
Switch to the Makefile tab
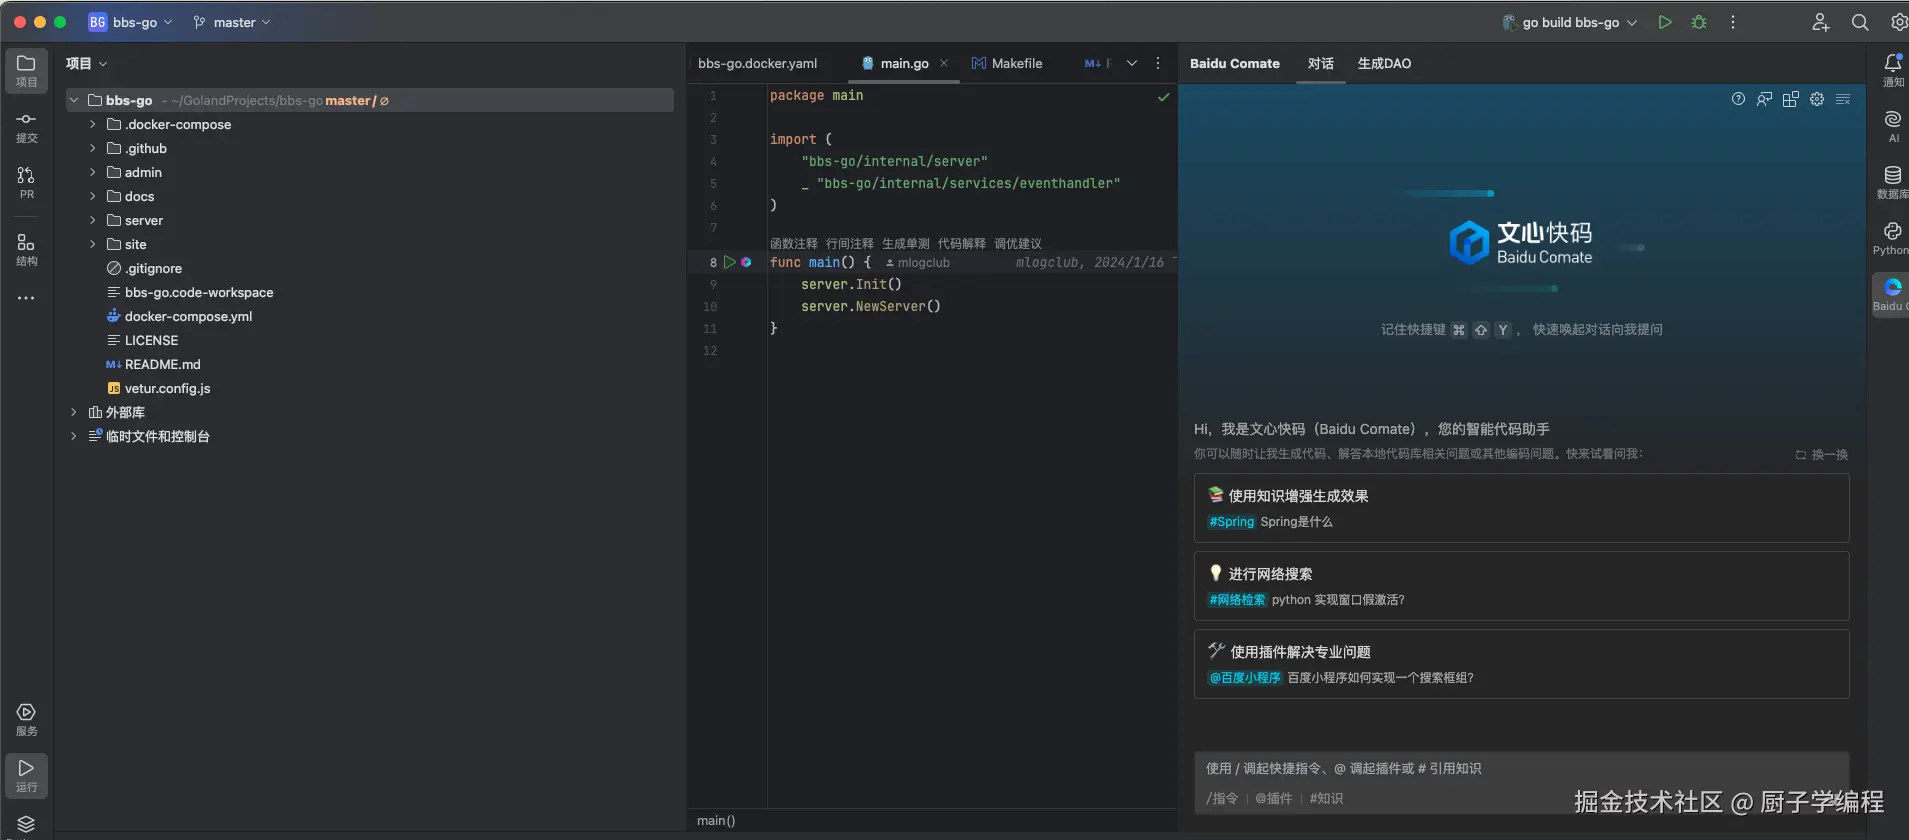tap(1007, 63)
